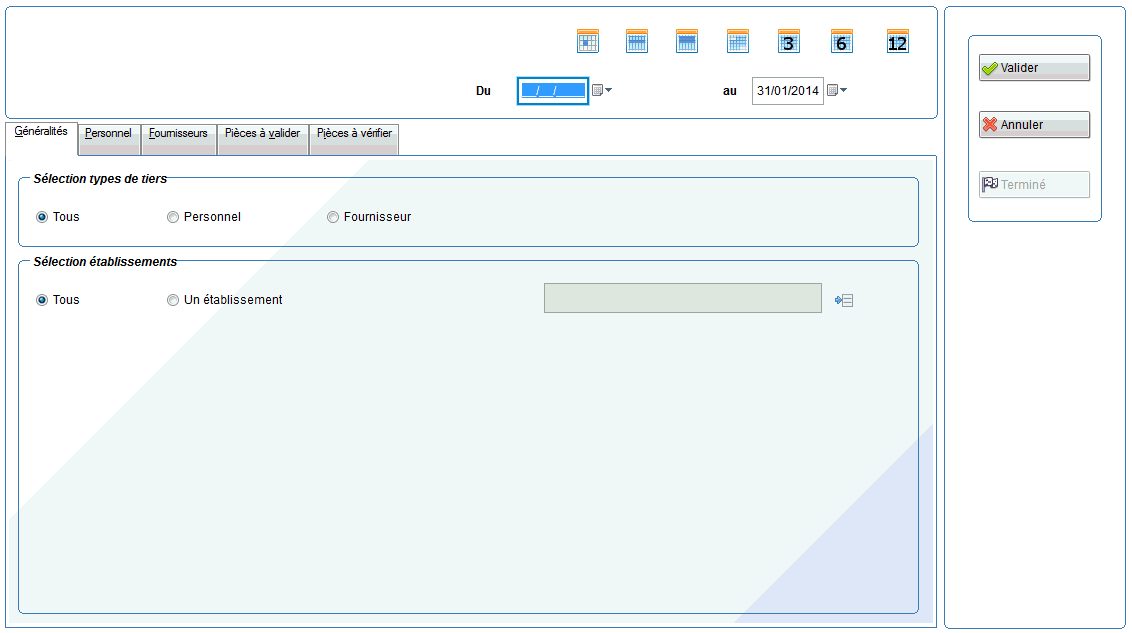Select the 6-month calendar period icon
This screenshot has width=1132, height=633.
842,42
